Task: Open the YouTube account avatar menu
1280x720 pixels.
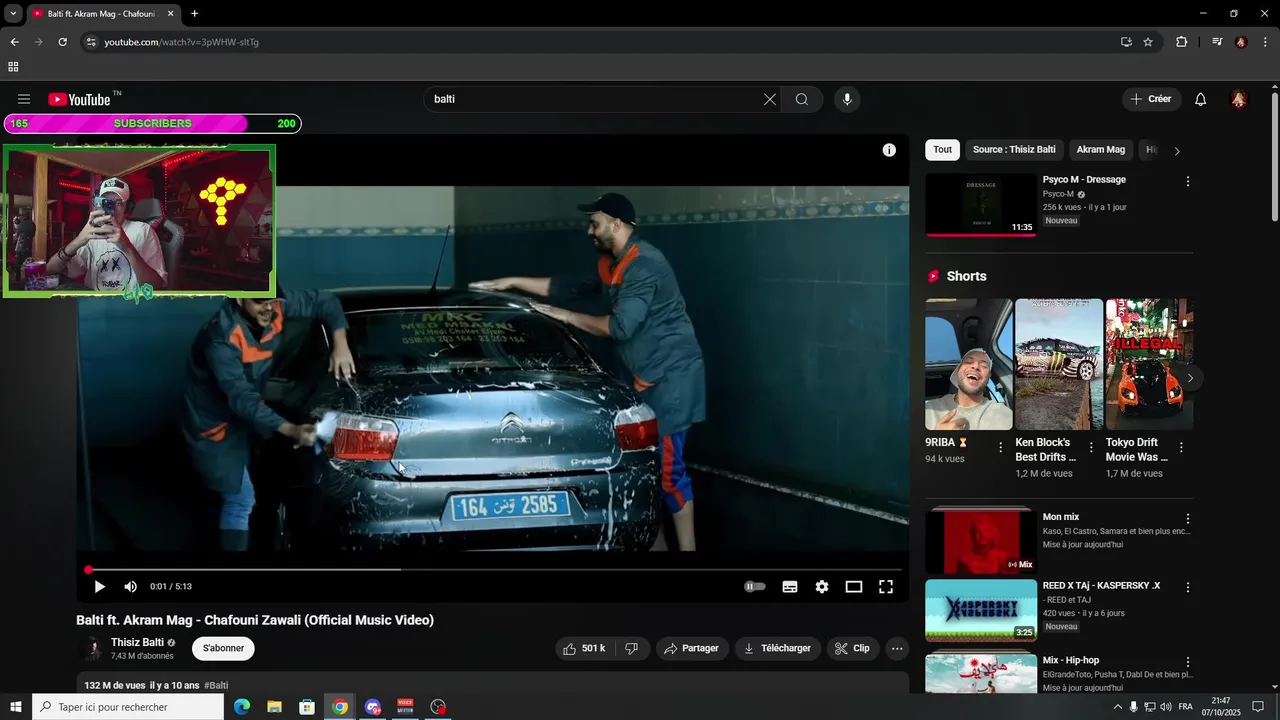Action: 1239,99
